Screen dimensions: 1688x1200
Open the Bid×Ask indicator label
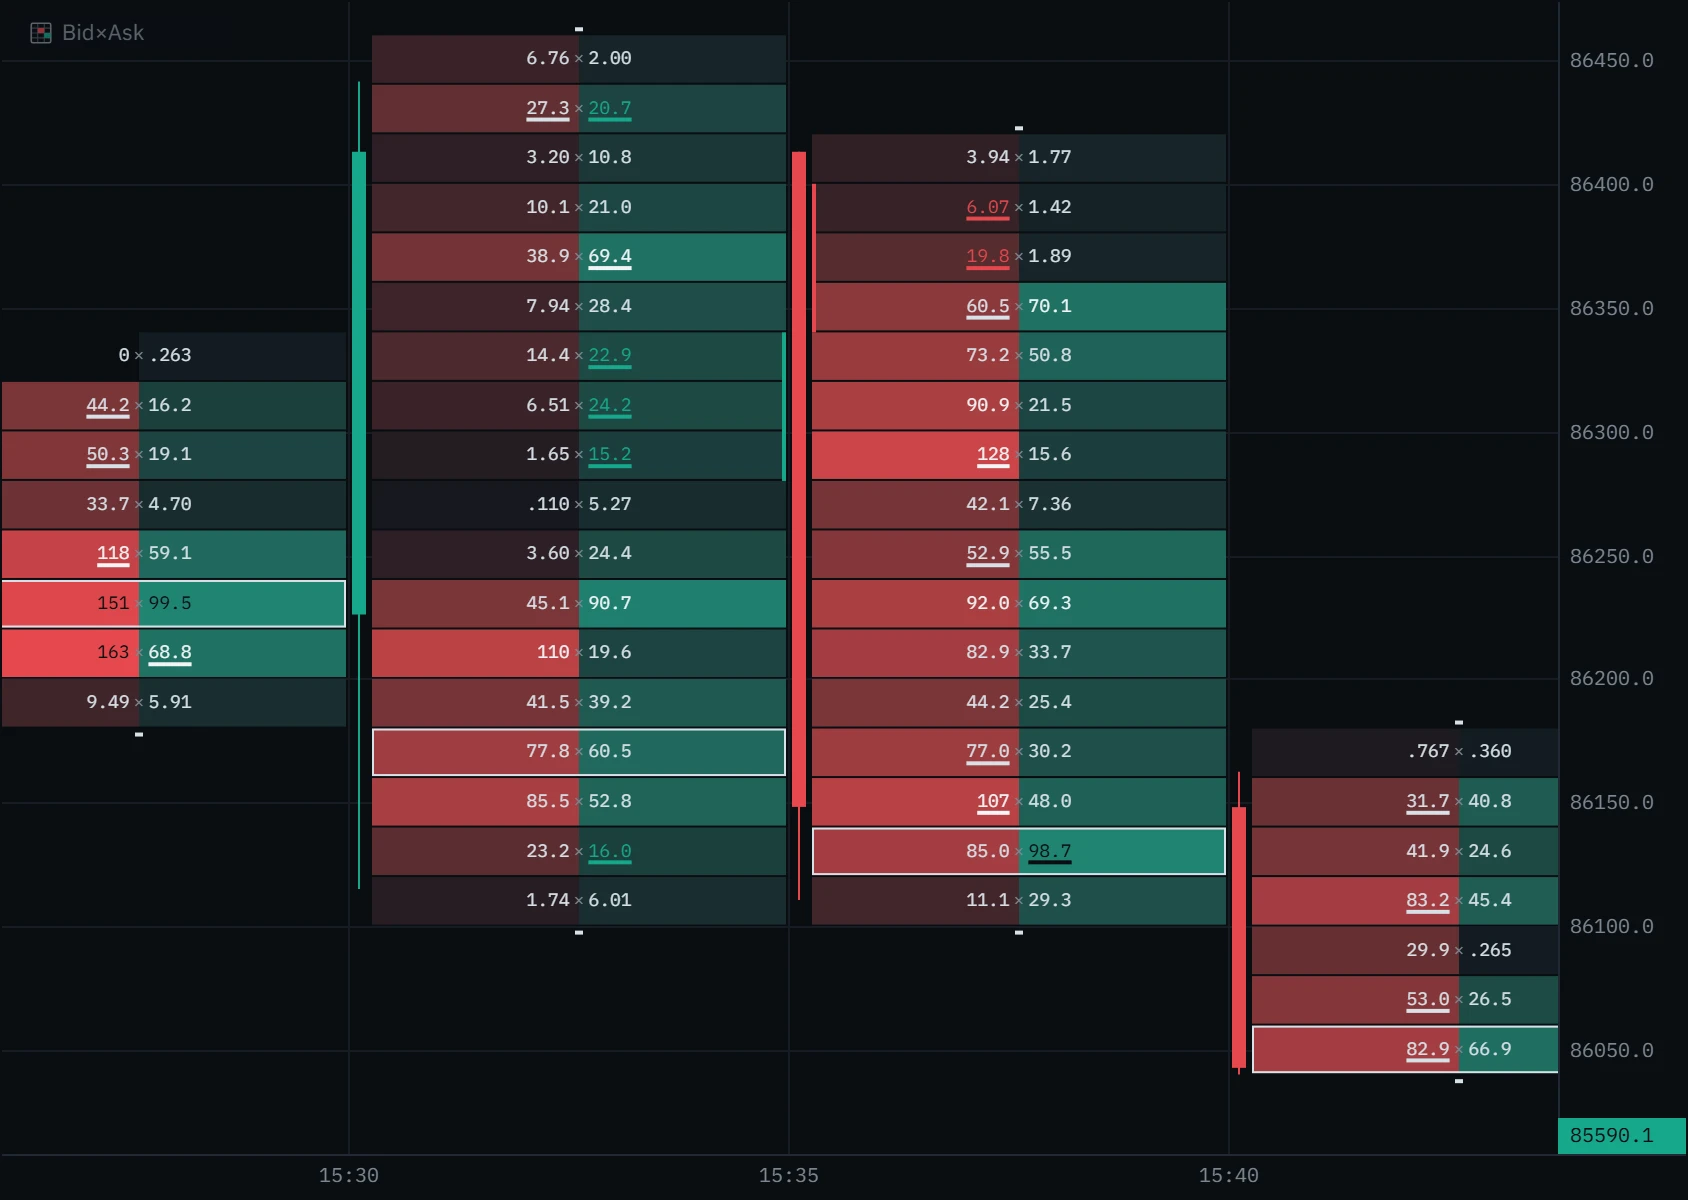point(103,33)
